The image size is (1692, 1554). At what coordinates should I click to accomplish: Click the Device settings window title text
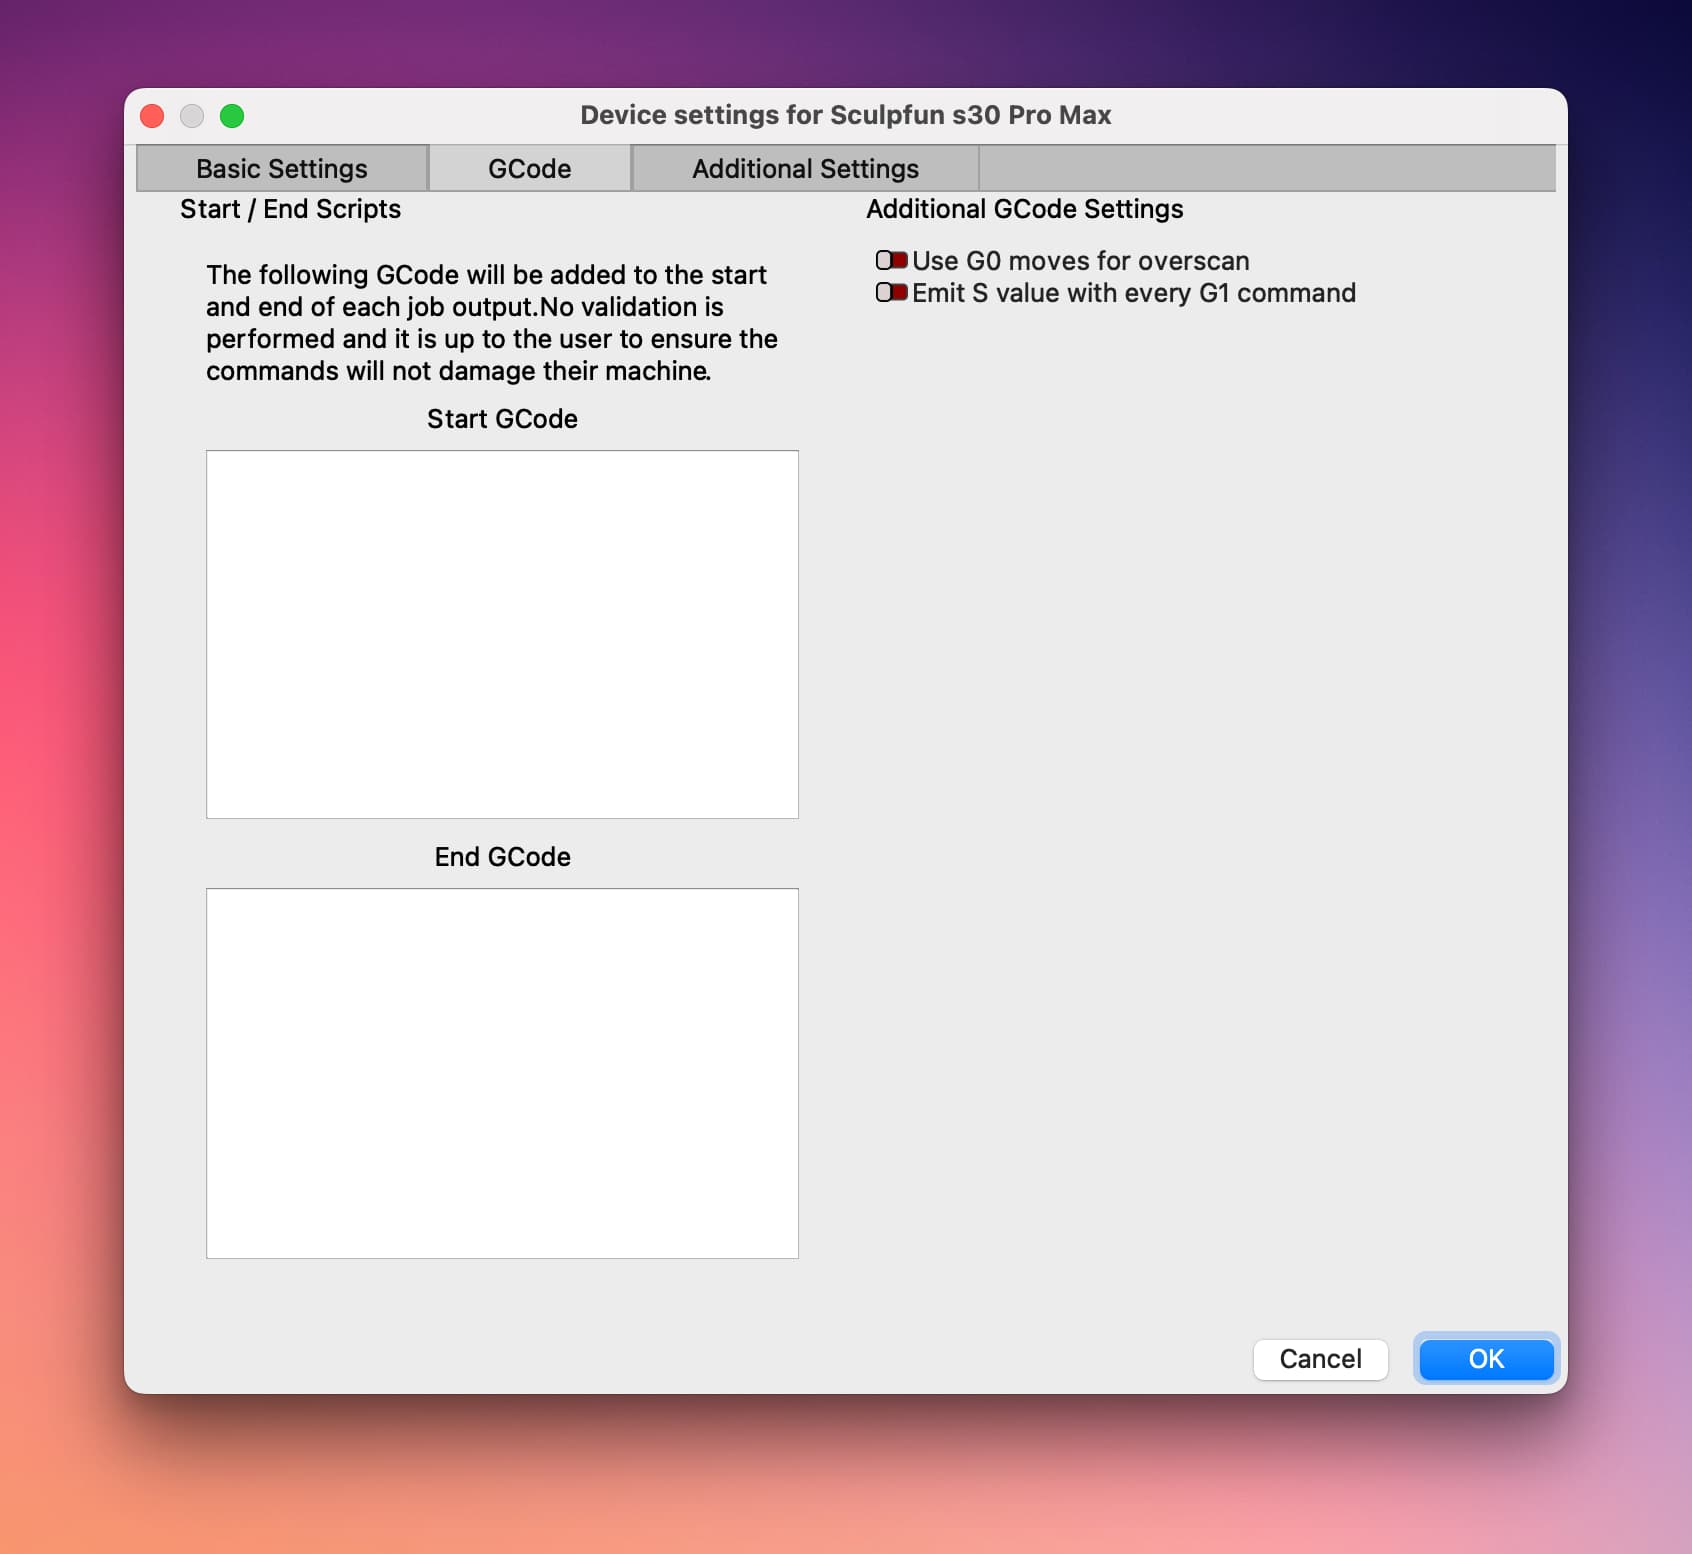point(845,115)
